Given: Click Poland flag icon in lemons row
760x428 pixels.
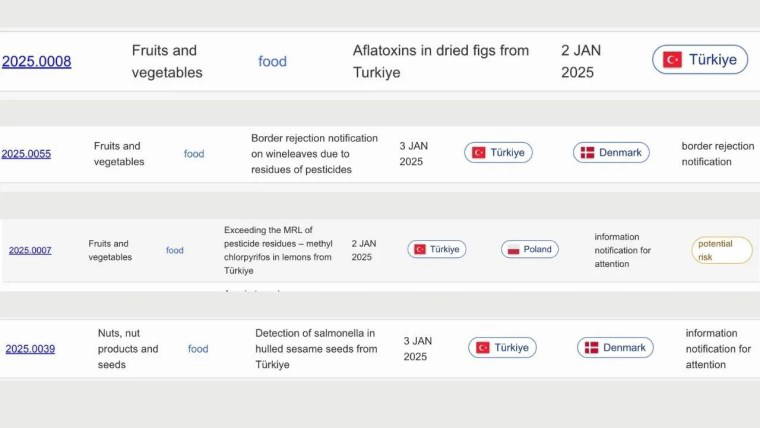Looking at the screenshot, I should (x=513, y=249).
